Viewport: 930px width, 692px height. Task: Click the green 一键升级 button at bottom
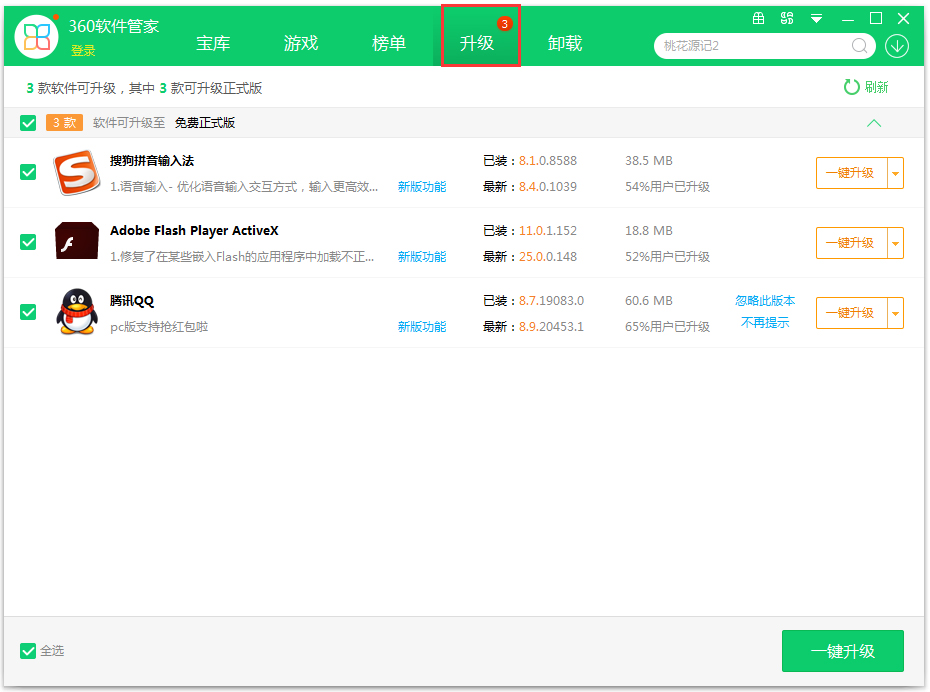[843, 651]
